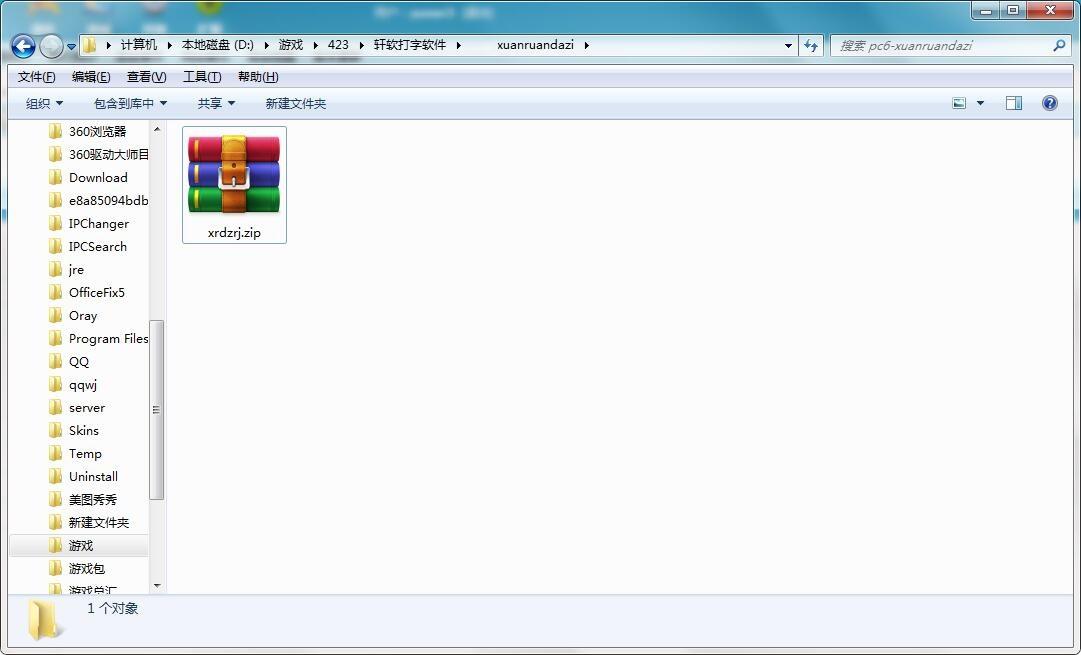The image size is (1081, 655).
Task: Click the folder icon in address bar
Action: click(90, 46)
